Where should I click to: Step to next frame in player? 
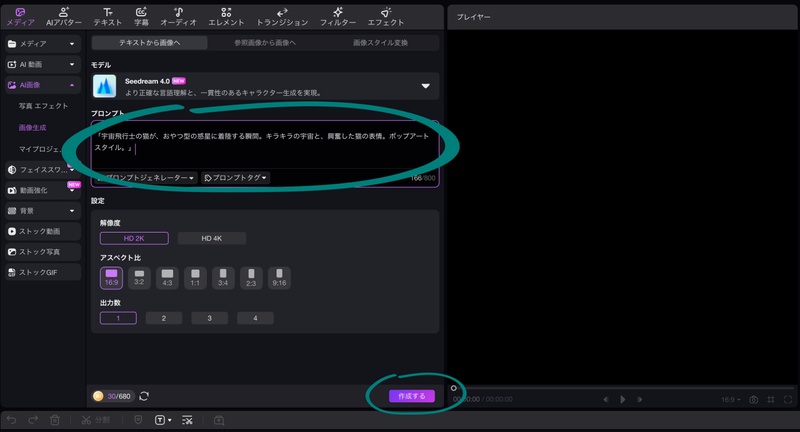640,399
